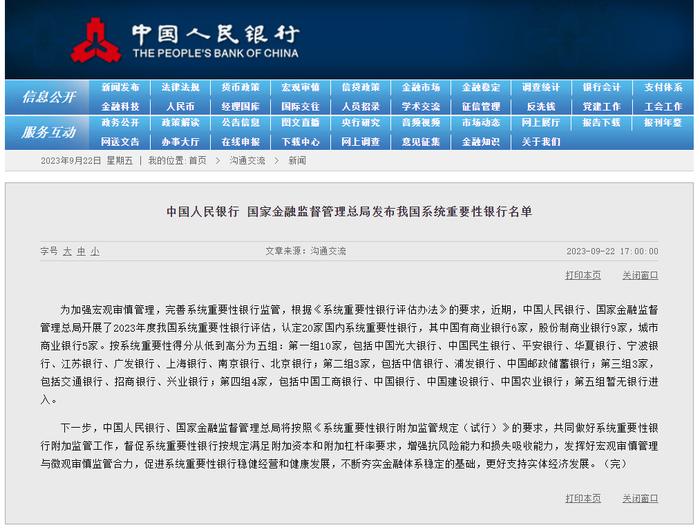Go to 人民币 section
The width and height of the screenshot is (700, 532).
tap(180, 107)
